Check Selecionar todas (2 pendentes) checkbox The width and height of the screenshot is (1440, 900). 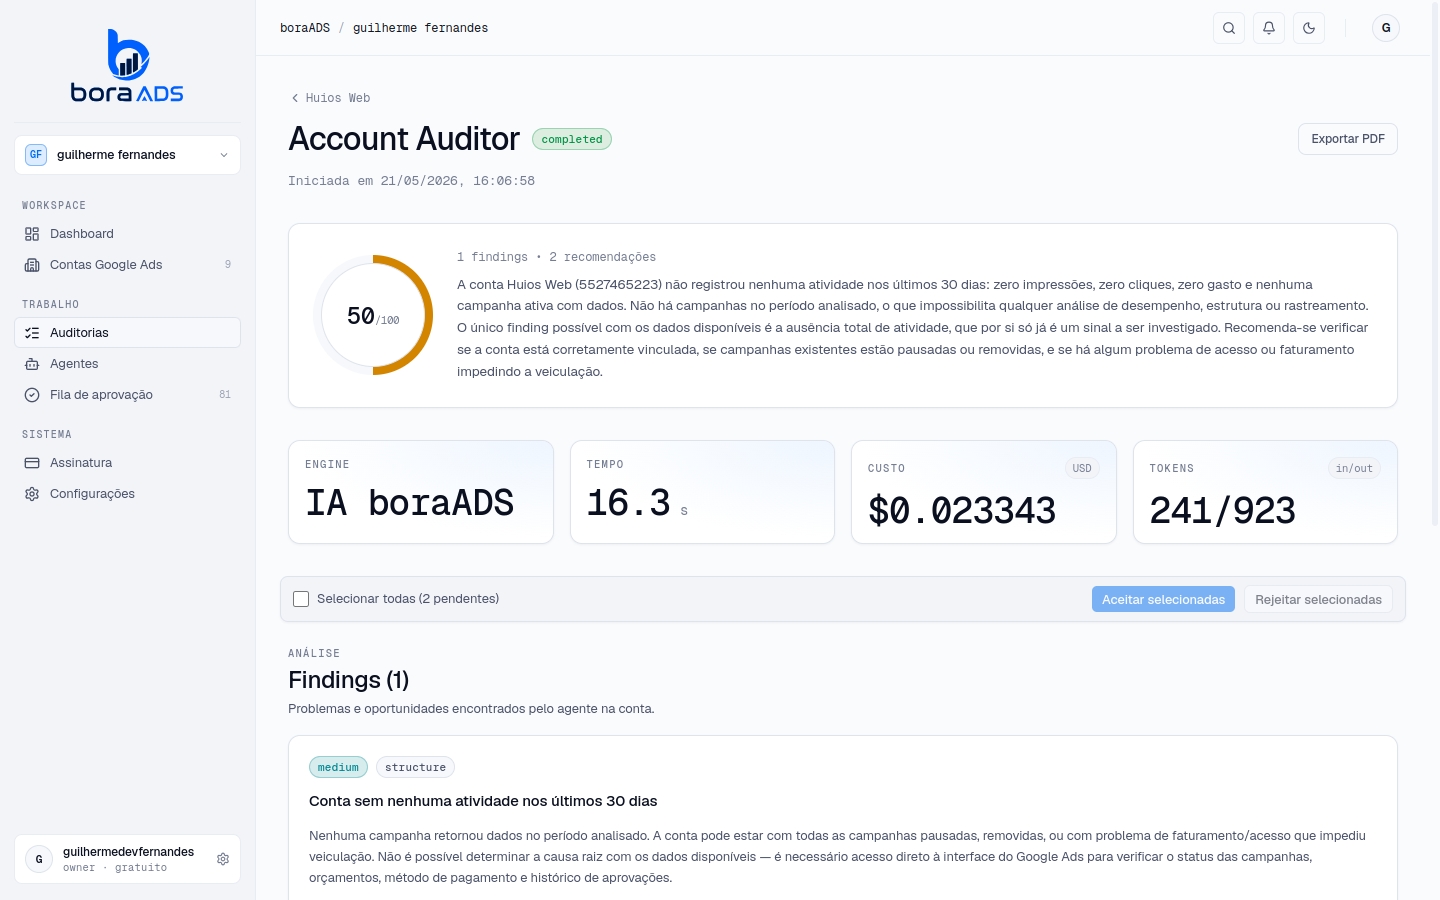[x=301, y=599]
